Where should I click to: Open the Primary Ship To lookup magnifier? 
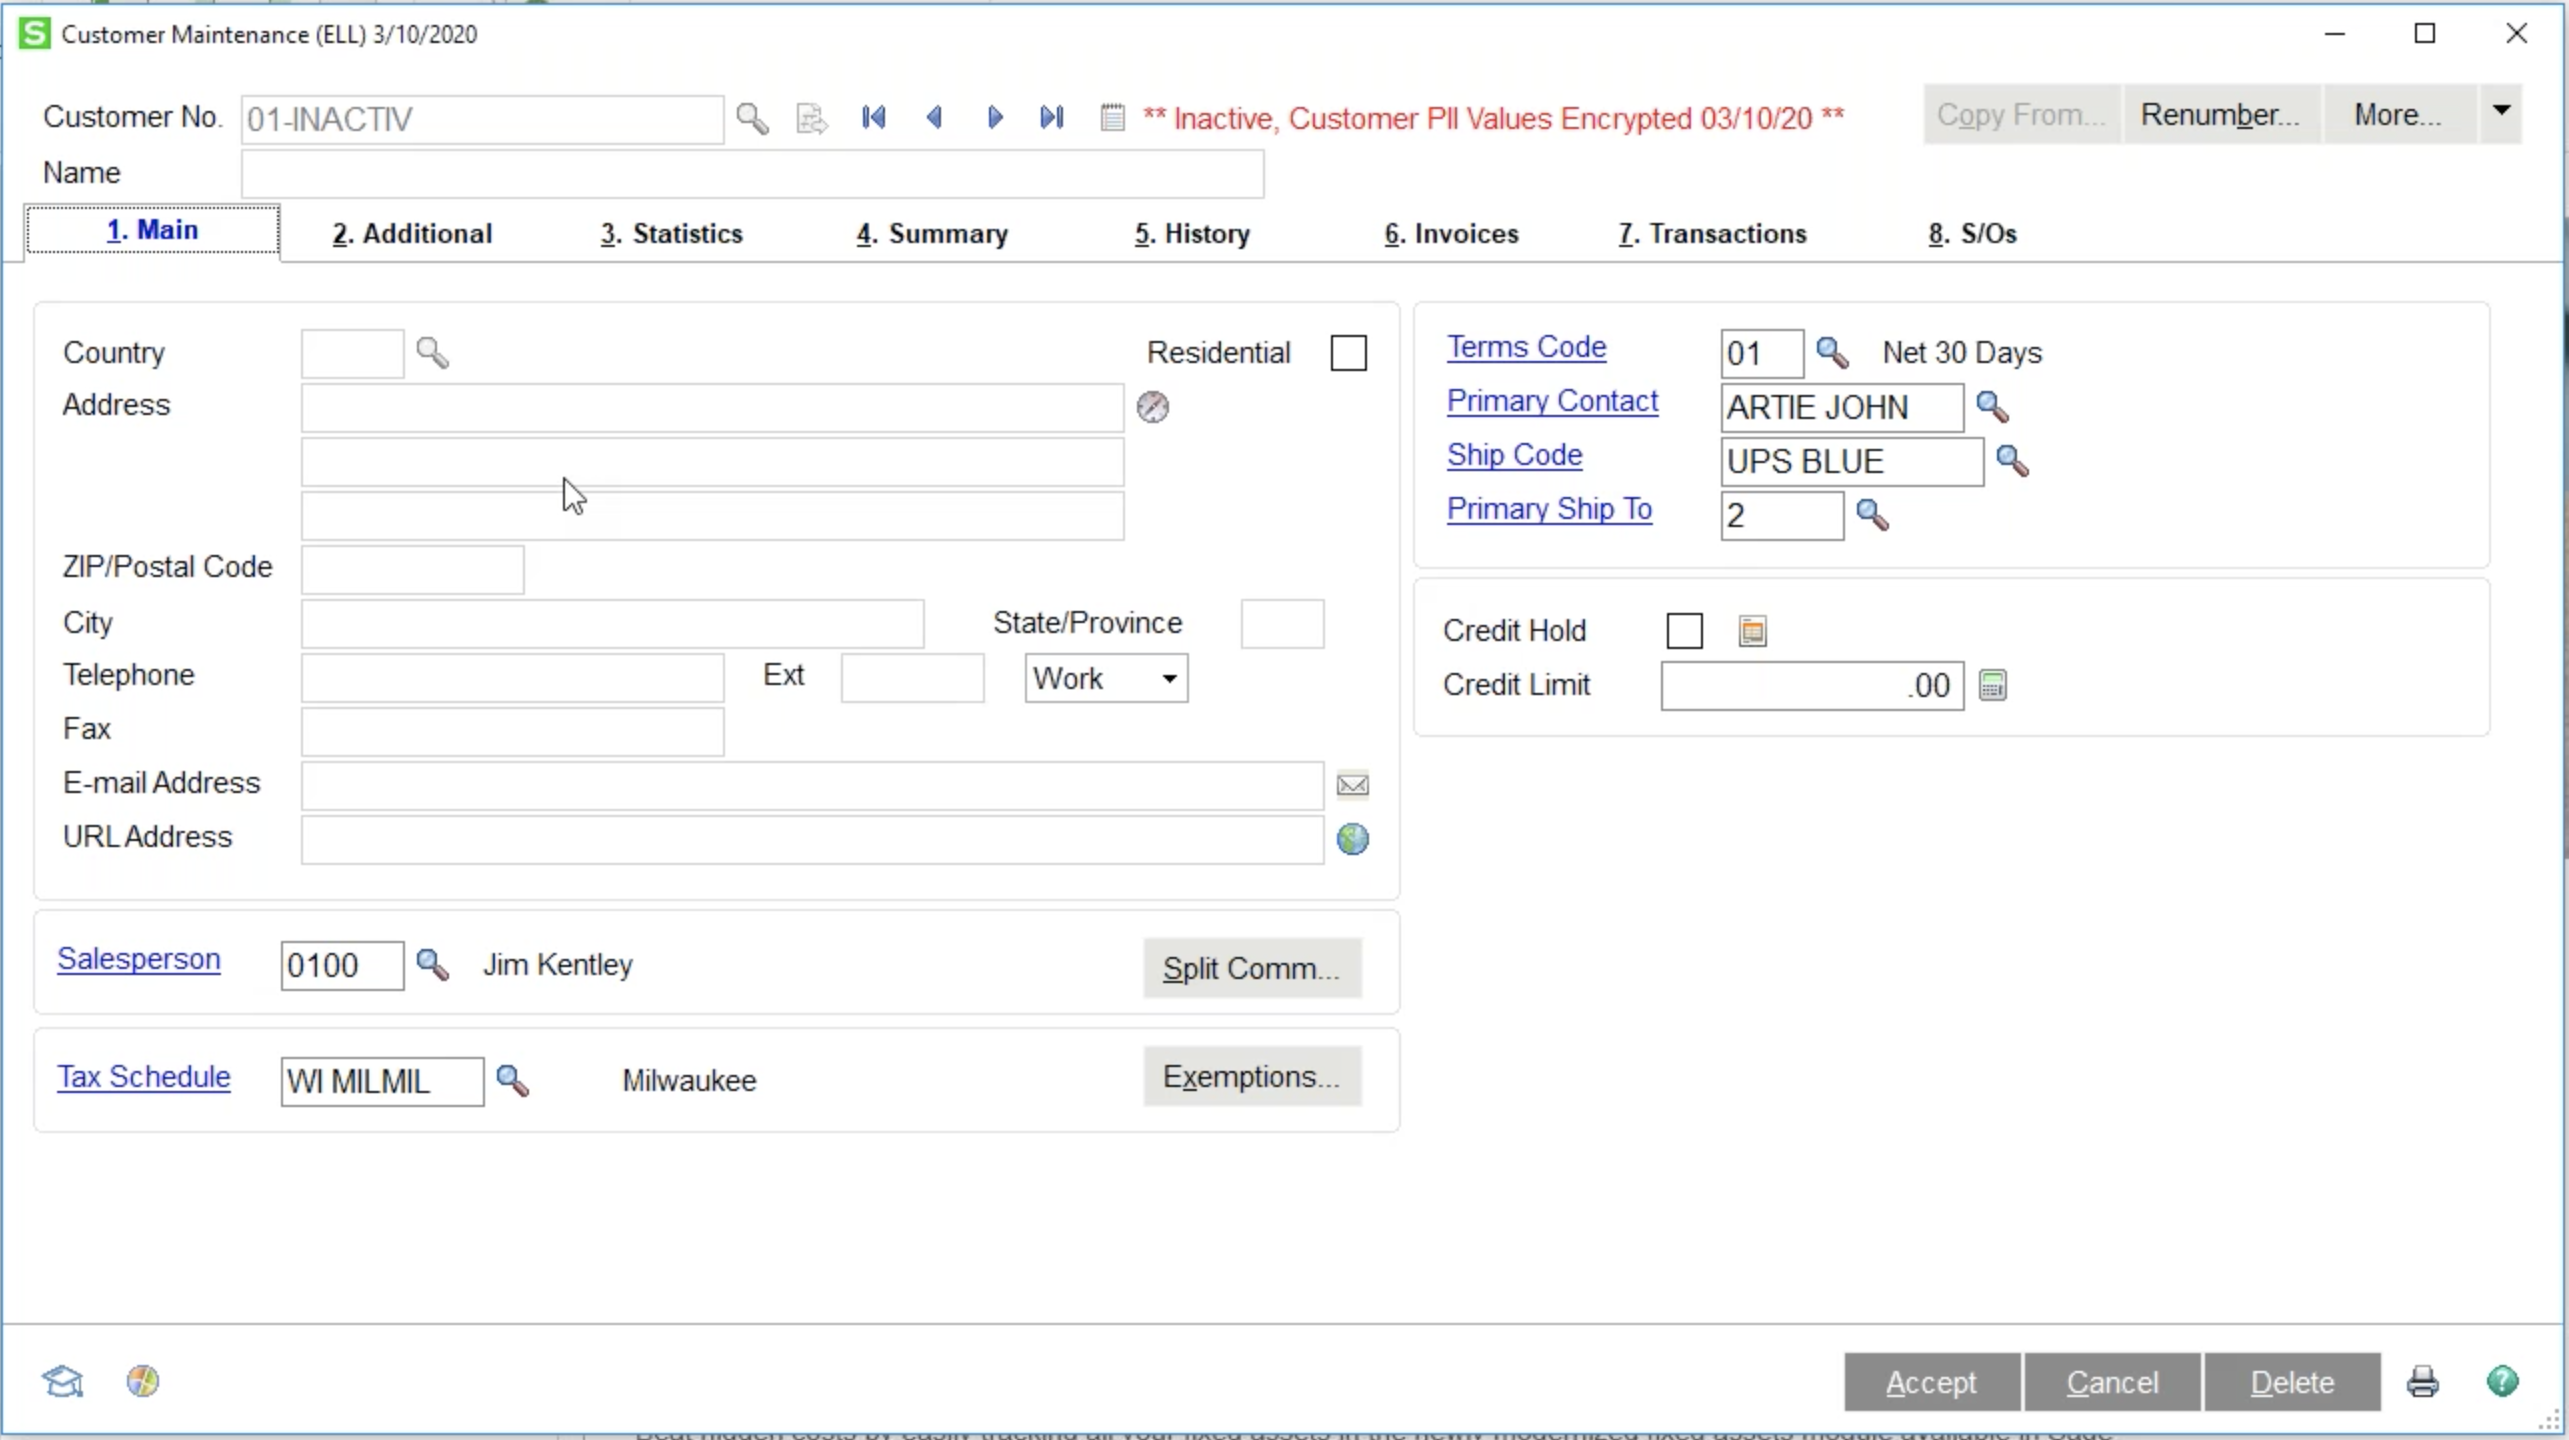(x=1872, y=515)
